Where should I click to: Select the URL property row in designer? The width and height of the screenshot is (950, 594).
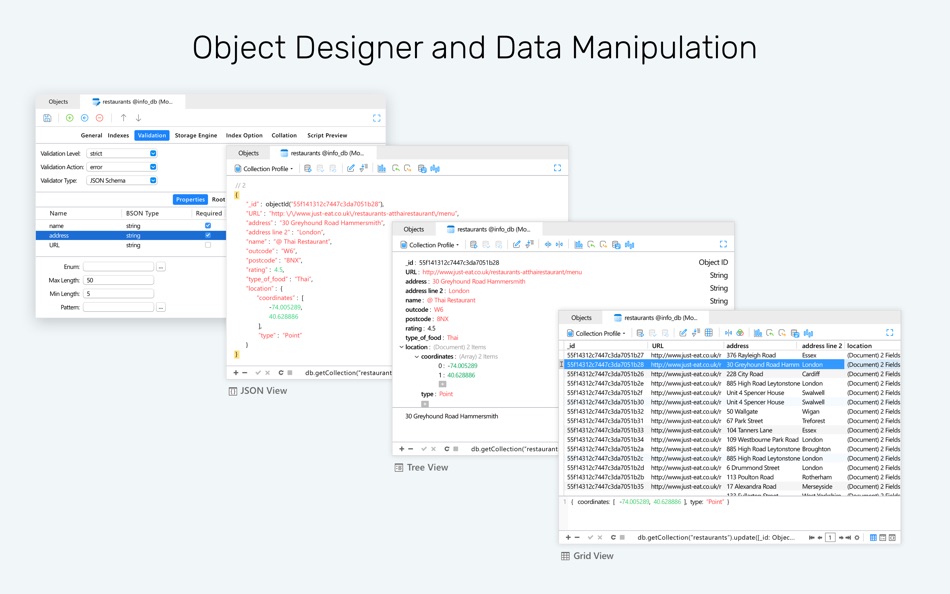pos(130,245)
